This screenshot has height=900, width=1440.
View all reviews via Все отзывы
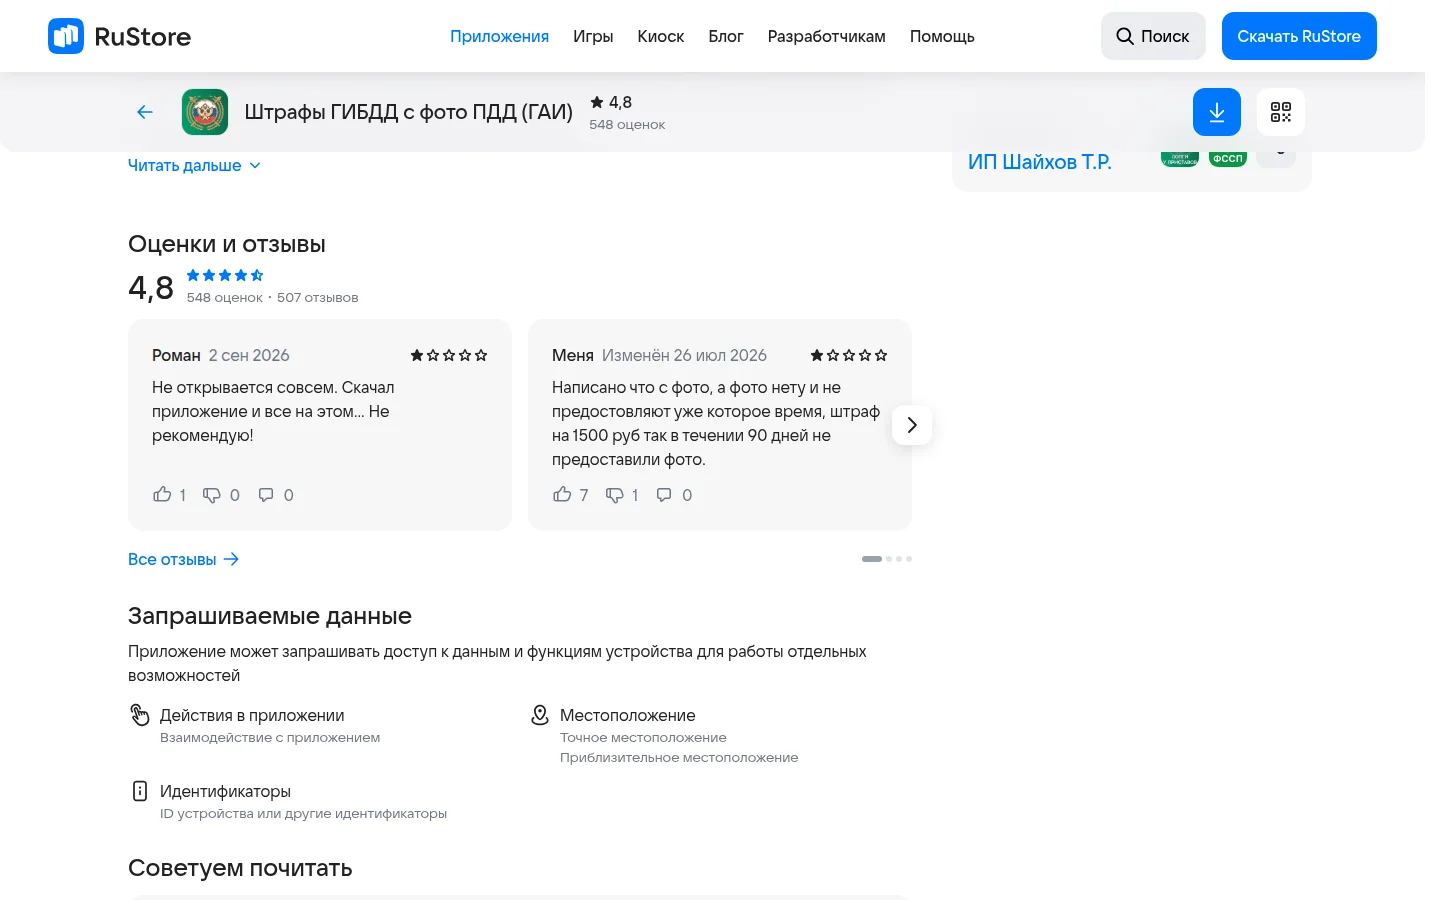tap(184, 559)
